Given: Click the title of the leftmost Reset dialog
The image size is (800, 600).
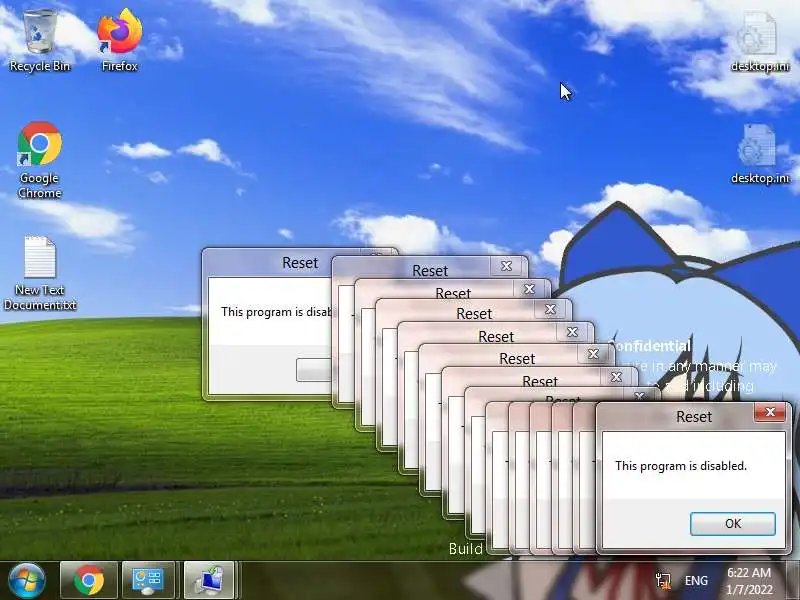Looking at the screenshot, I should point(300,263).
